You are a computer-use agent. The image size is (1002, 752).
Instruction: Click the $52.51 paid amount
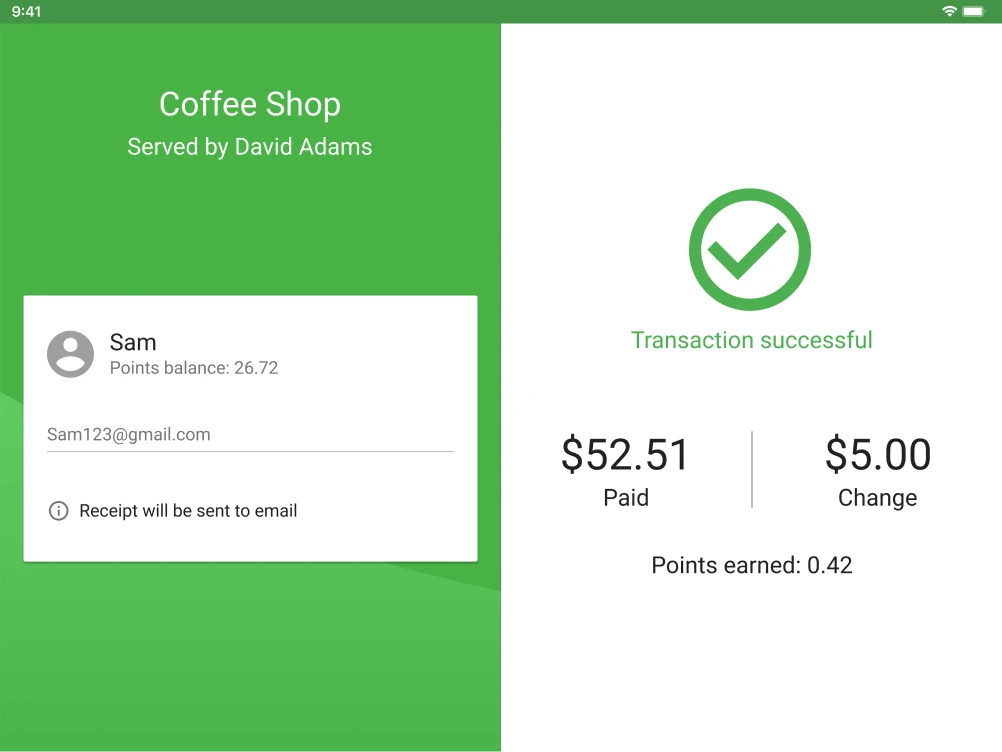[626, 455]
